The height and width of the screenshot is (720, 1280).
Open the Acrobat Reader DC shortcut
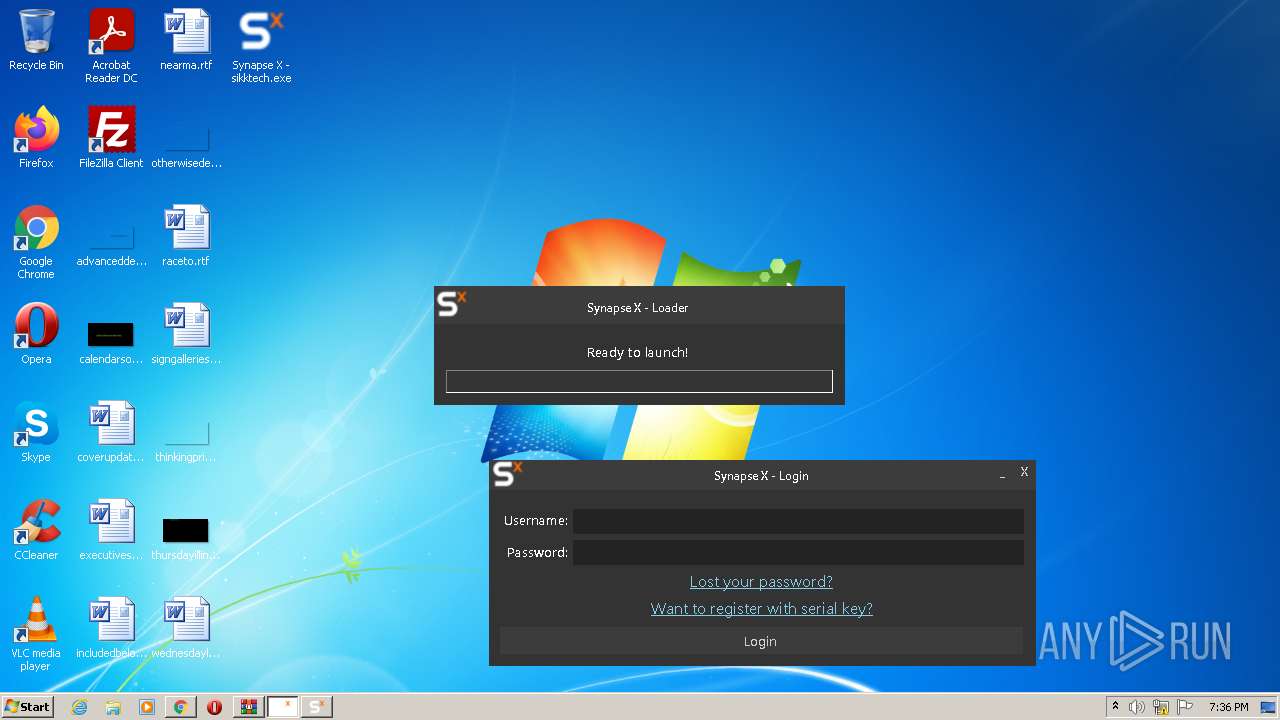(111, 46)
